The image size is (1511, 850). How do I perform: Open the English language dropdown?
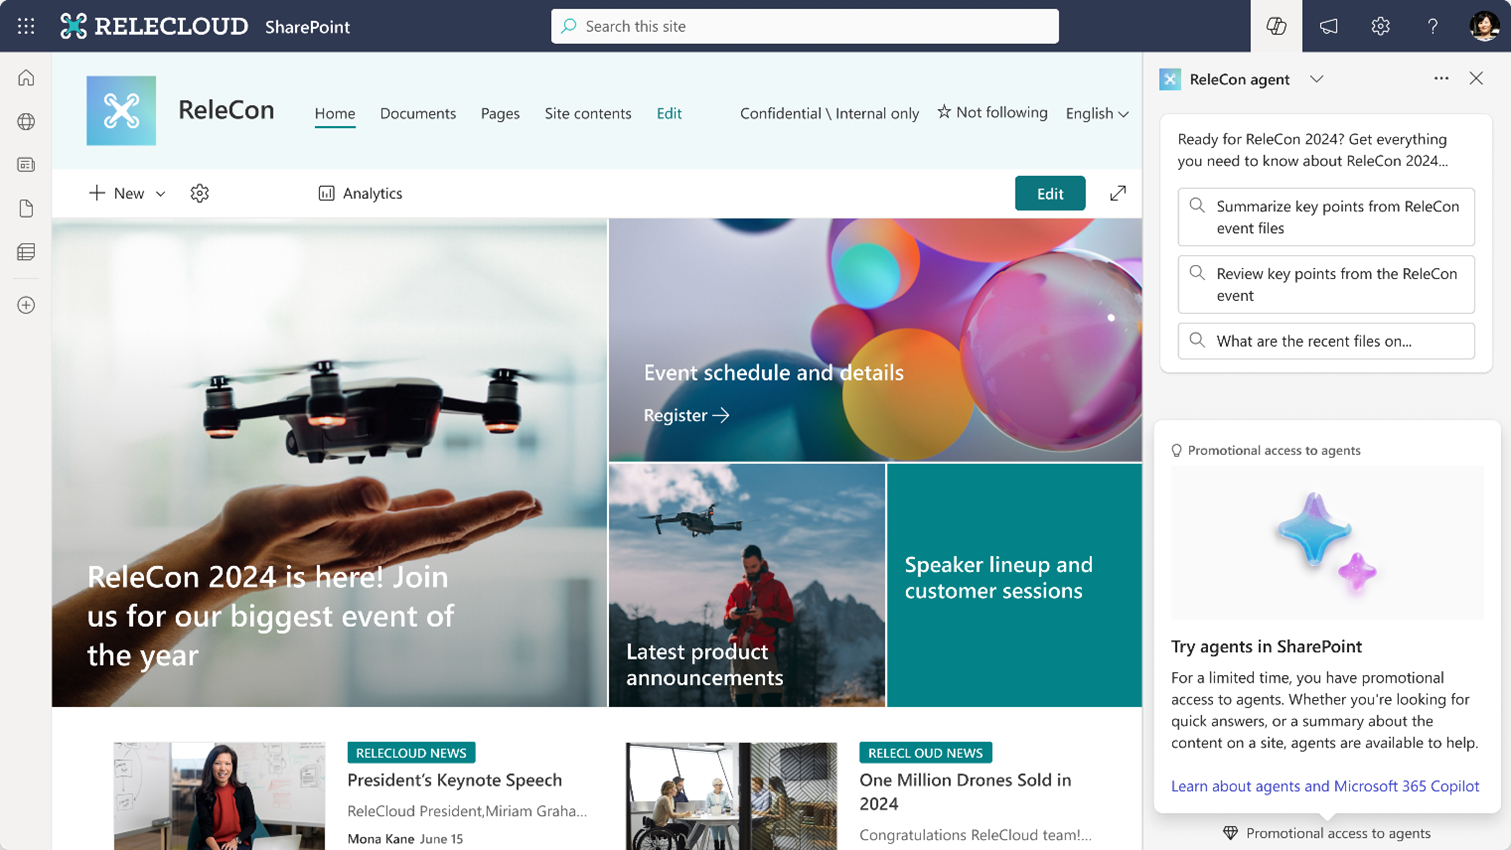coord(1095,113)
